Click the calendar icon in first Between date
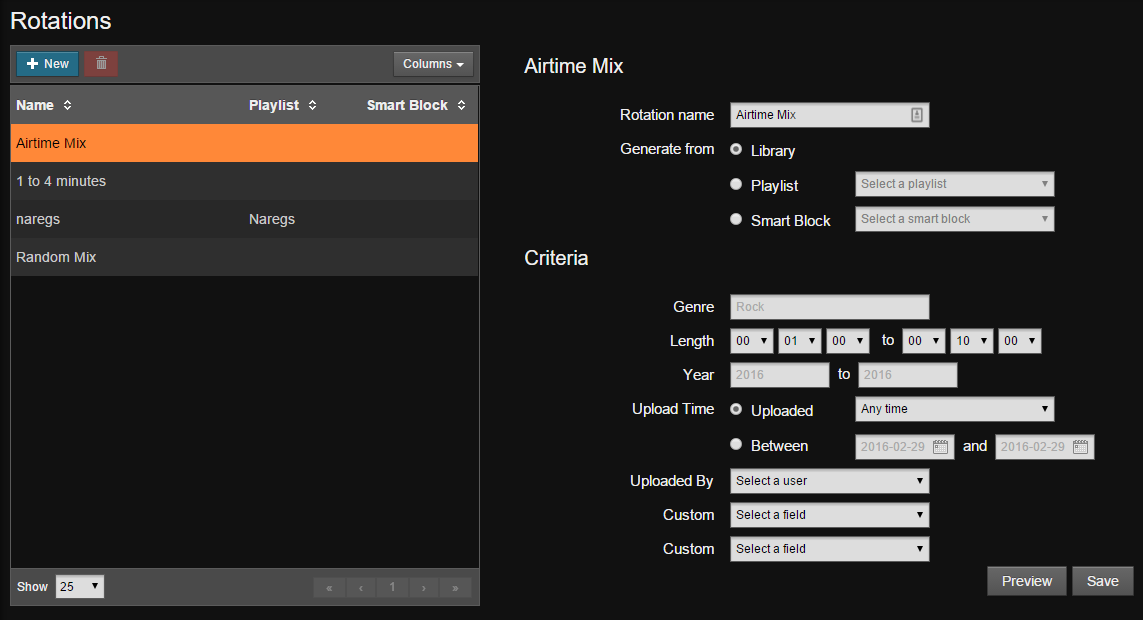The width and height of the screenshot is (1143, 620). (940, 447)
